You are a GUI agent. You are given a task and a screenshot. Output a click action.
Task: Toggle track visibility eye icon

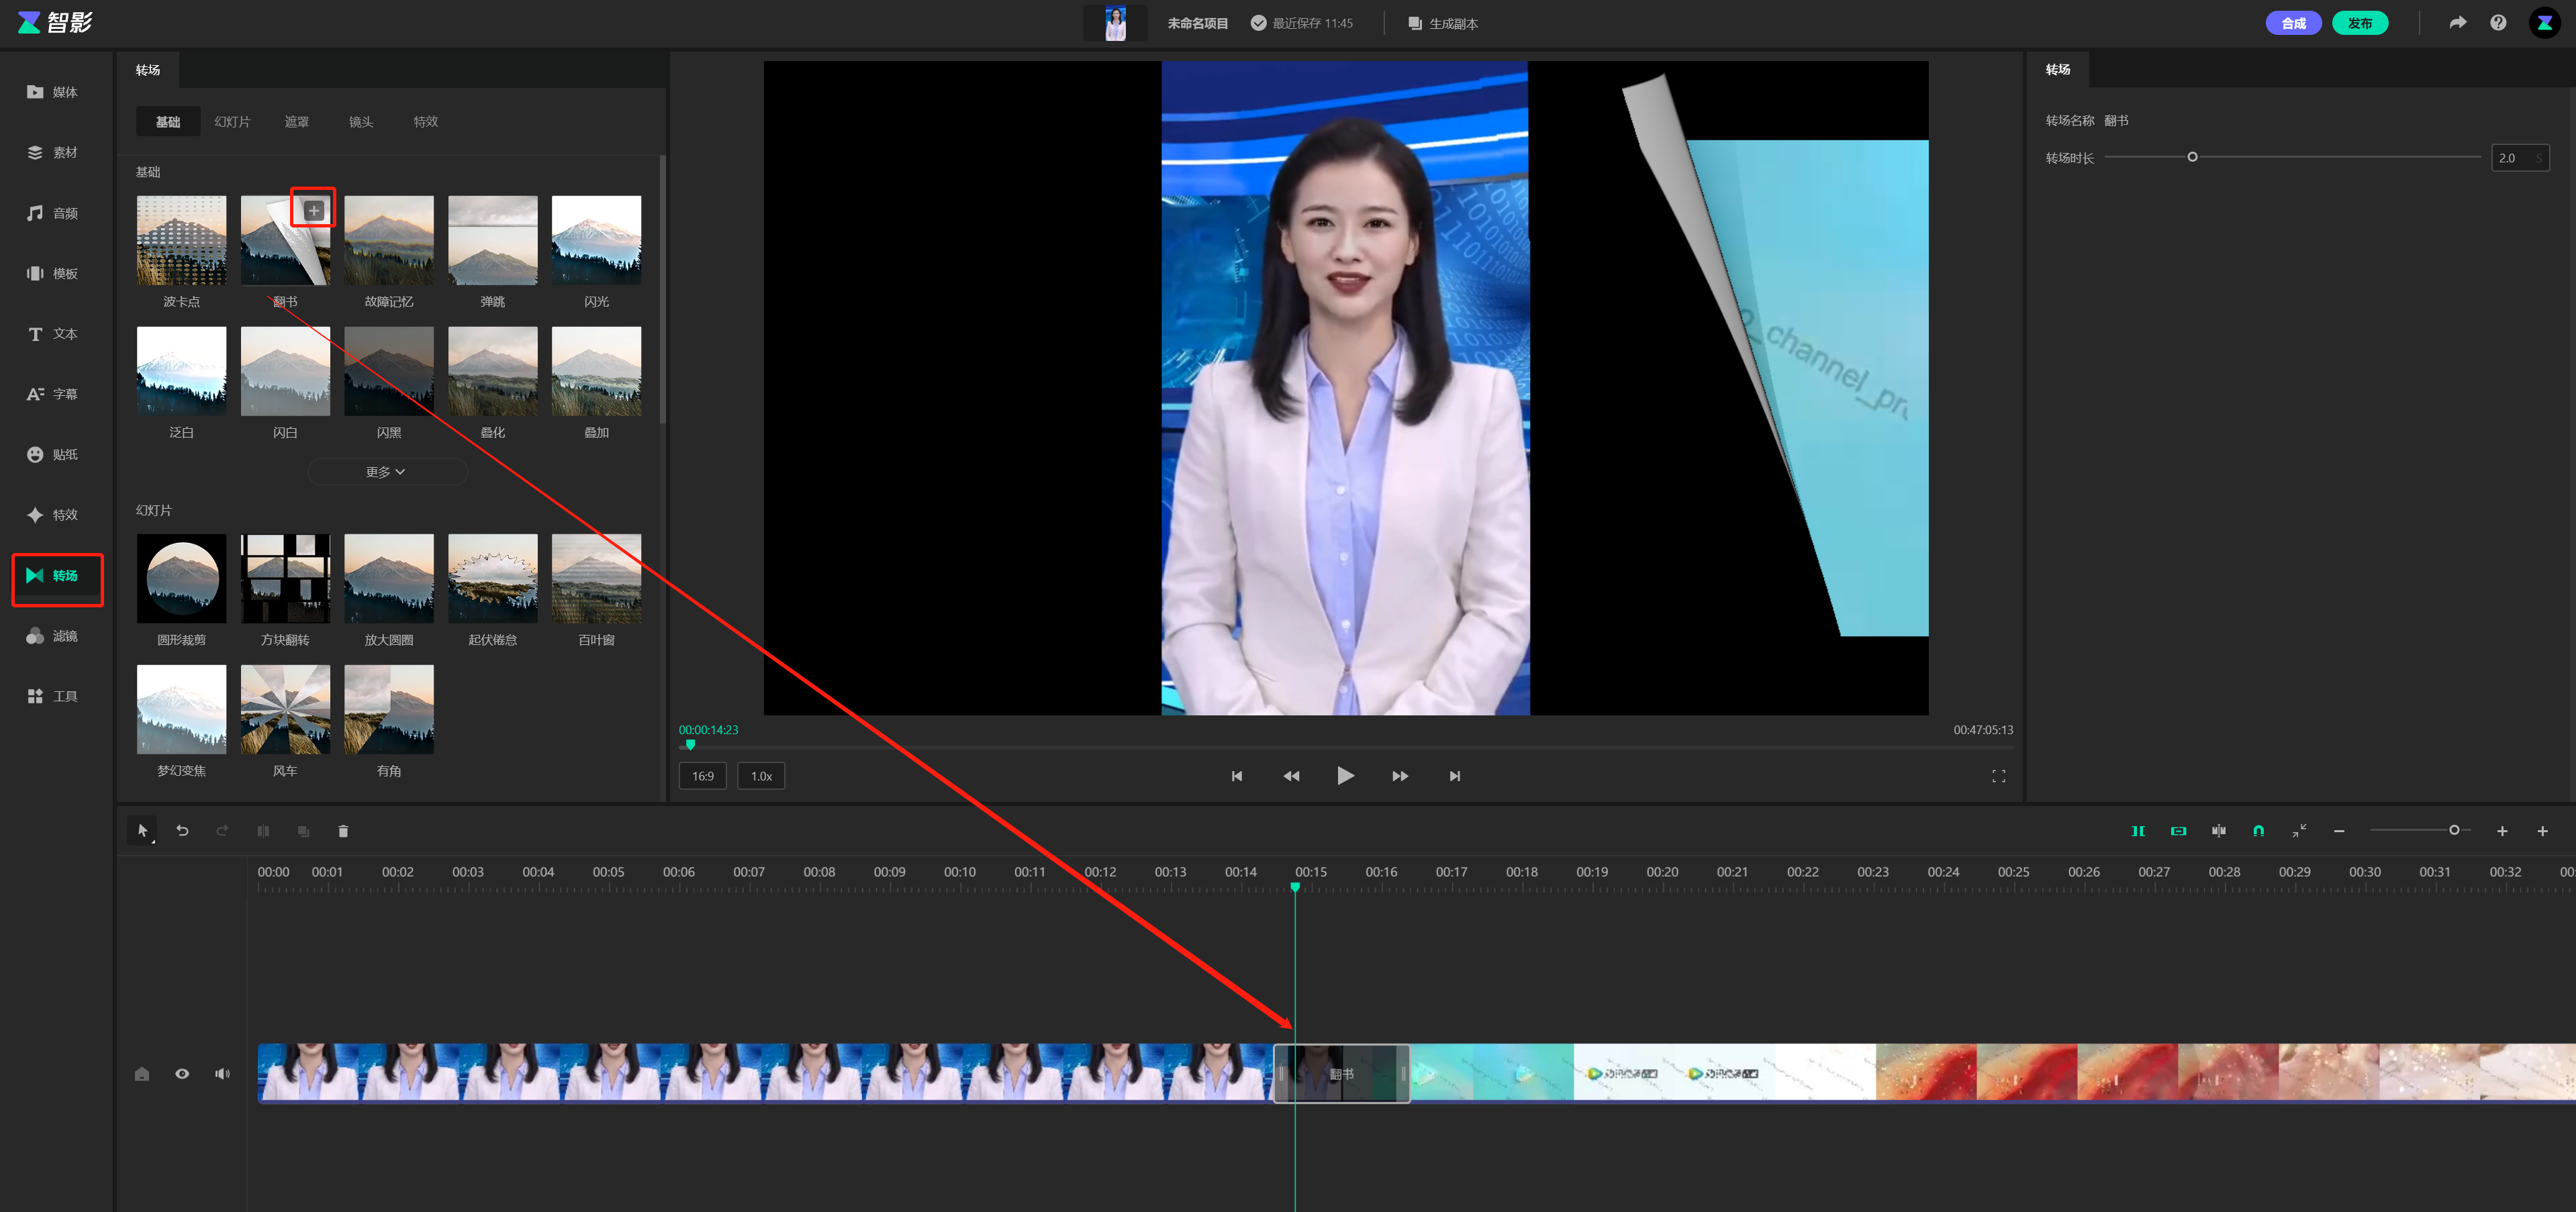(x=182, y=1074)
